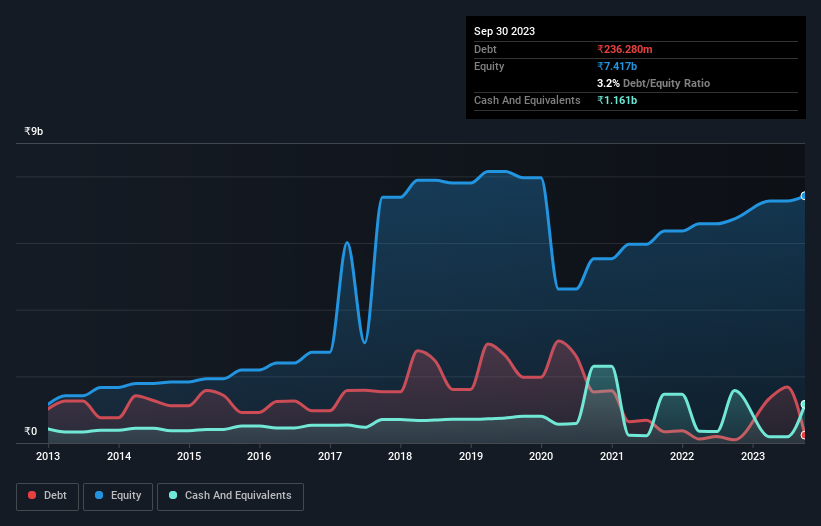Click the 2013 x-axis label

tap(48, 456)
